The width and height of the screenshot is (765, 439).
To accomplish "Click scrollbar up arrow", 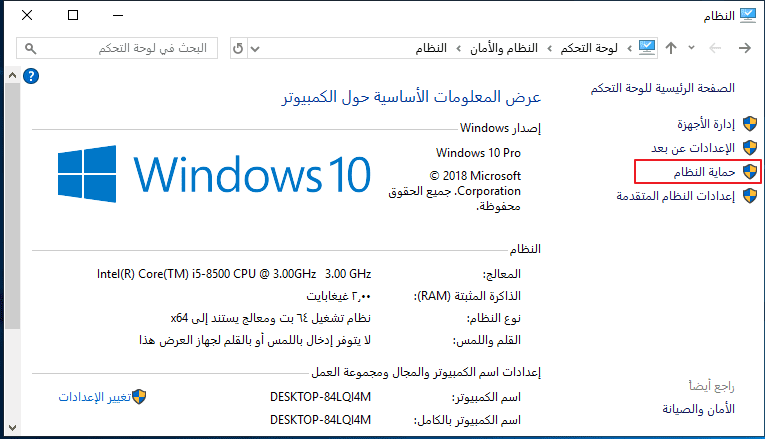I will [x=13, y=75].
